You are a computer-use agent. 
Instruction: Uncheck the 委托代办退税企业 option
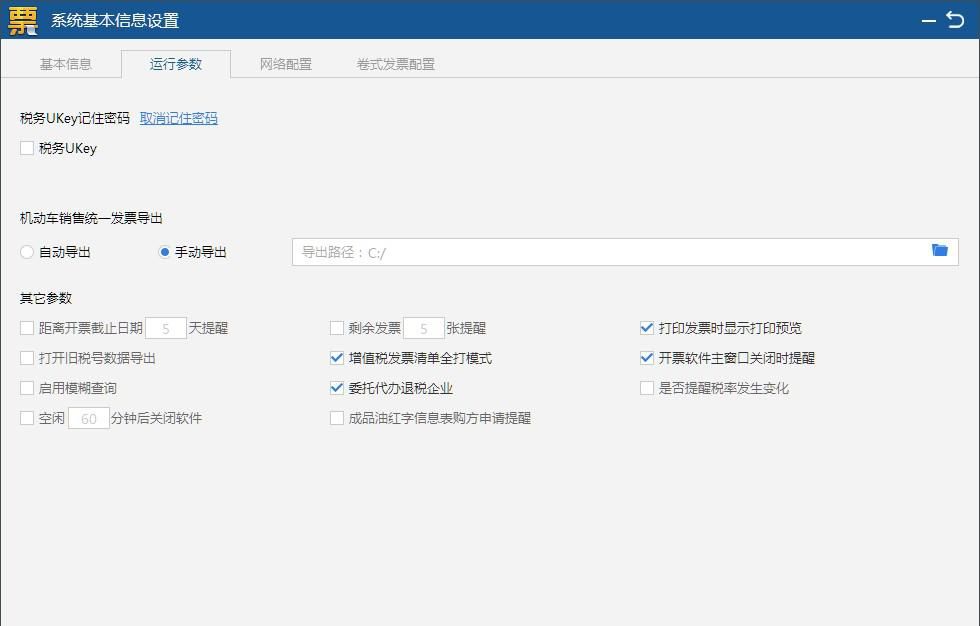[337, 388]
